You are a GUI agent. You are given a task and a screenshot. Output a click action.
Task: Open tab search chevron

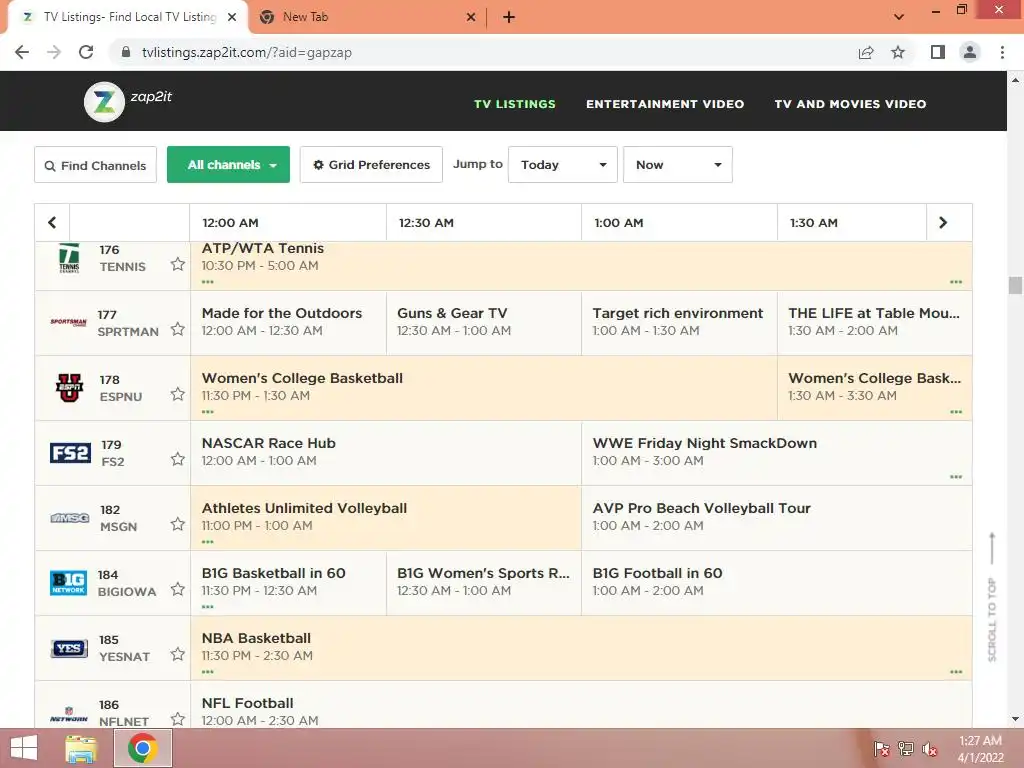tap(899, 17)
